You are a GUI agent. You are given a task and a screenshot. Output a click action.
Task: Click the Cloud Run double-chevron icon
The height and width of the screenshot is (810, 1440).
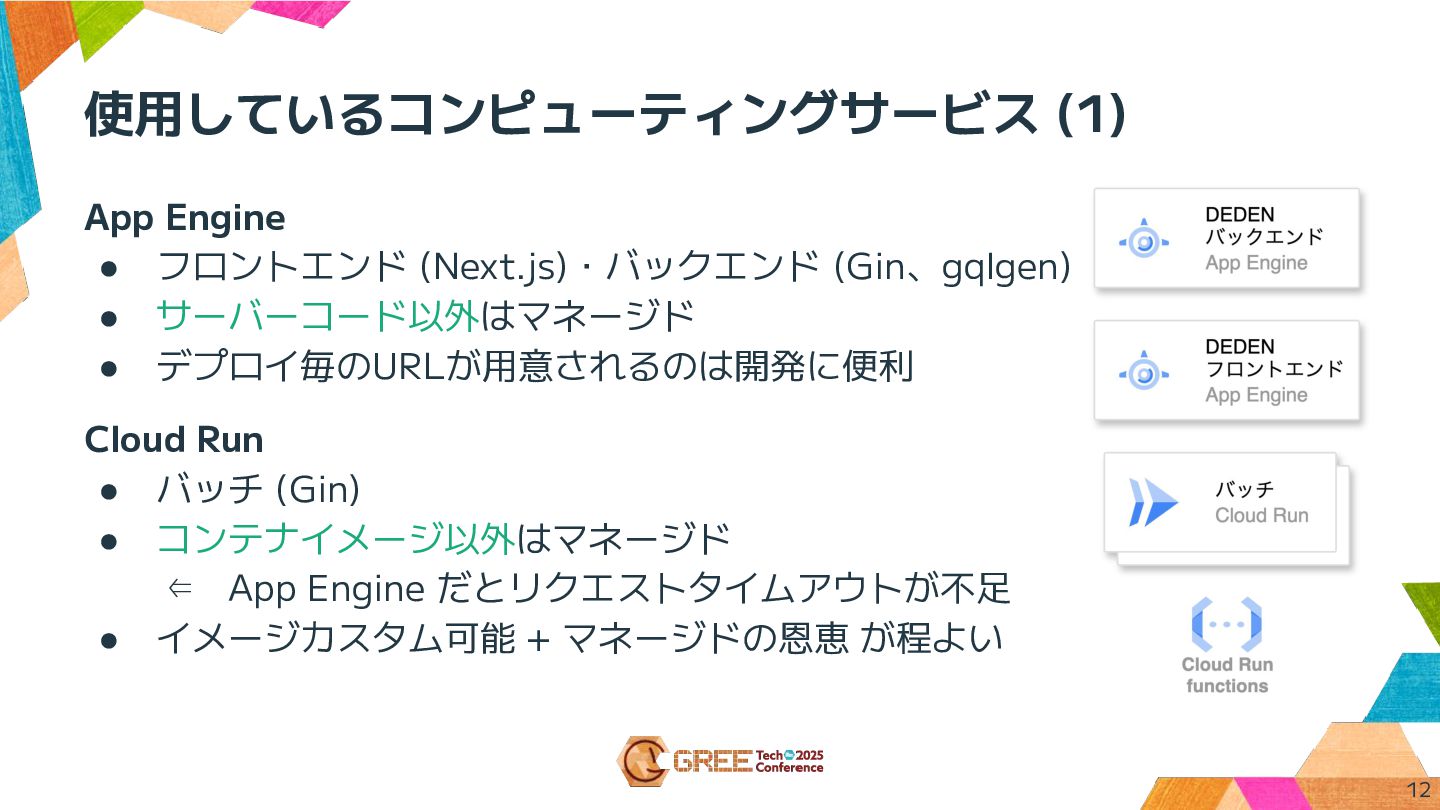tap(1153, 503)
